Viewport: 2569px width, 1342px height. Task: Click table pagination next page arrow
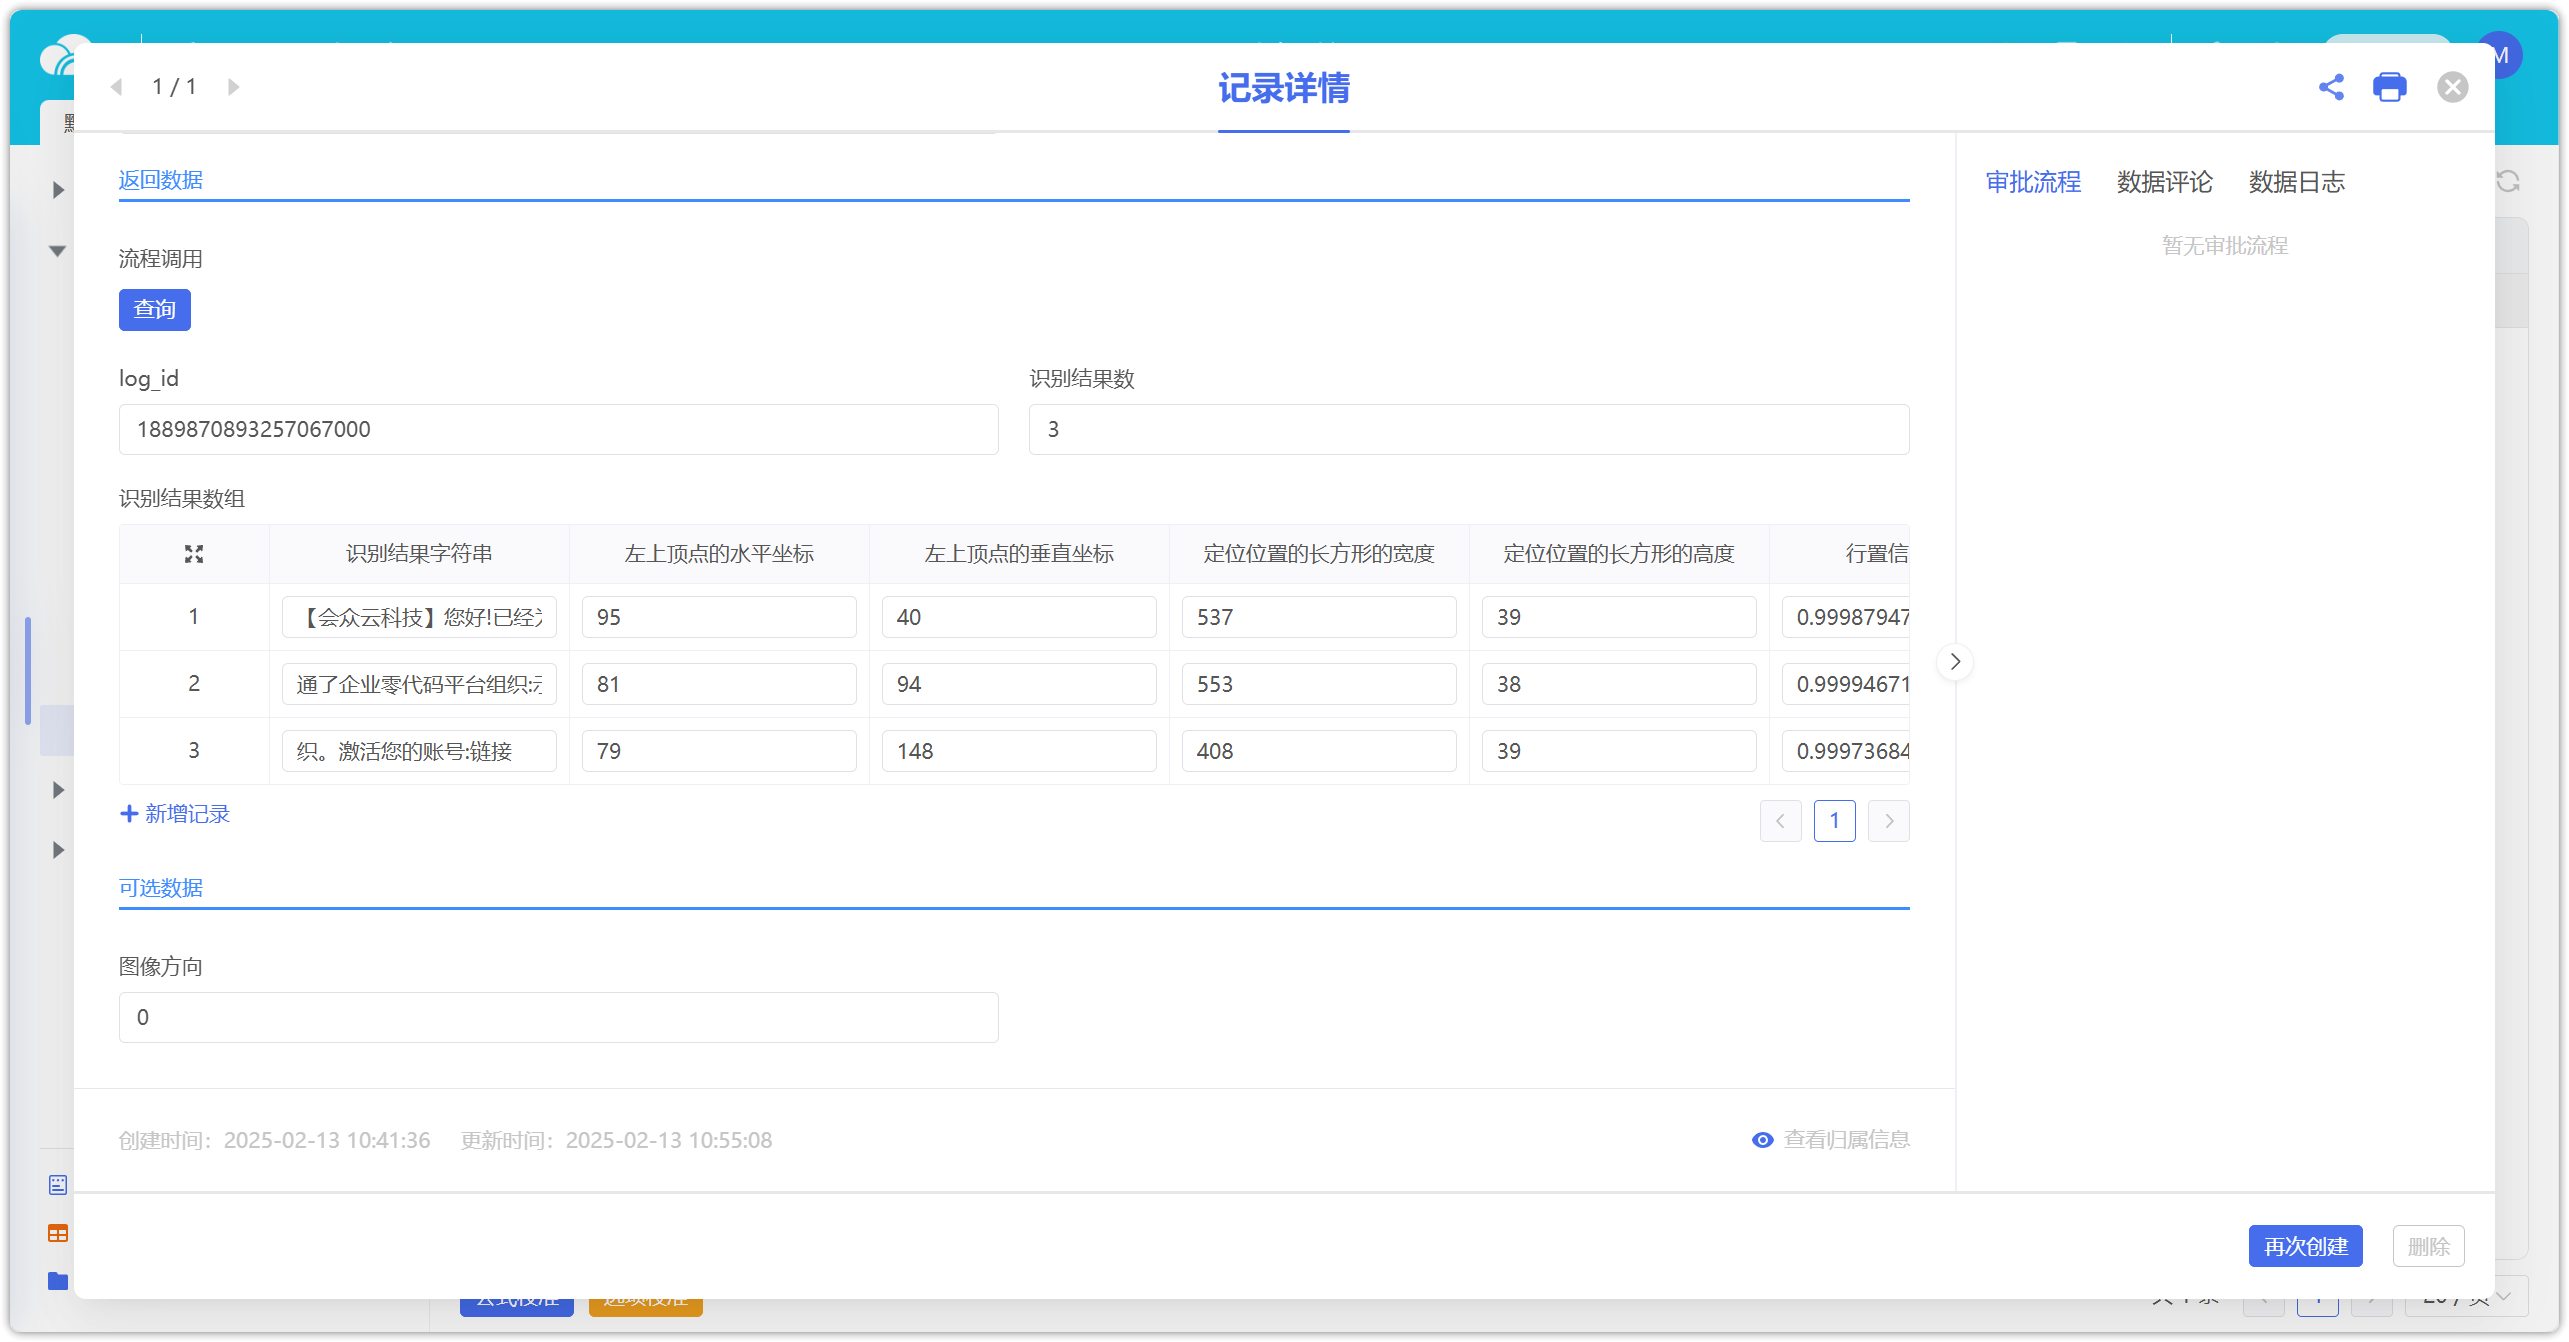point(1888,821)
